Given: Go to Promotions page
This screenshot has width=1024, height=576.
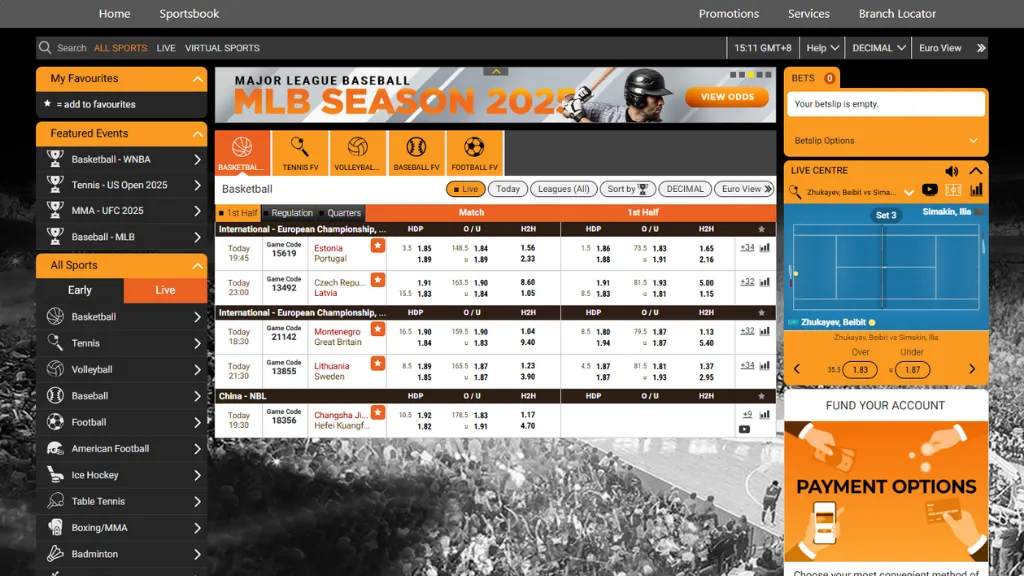Looking at the screenshot, I should tap(729, 14).
